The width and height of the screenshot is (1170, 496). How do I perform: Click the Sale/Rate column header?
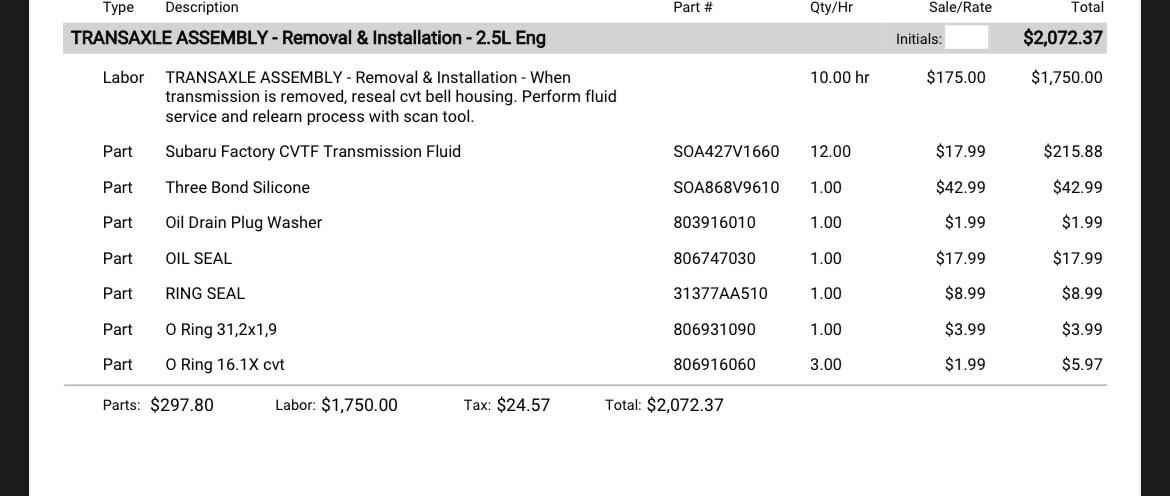(960, 7)
